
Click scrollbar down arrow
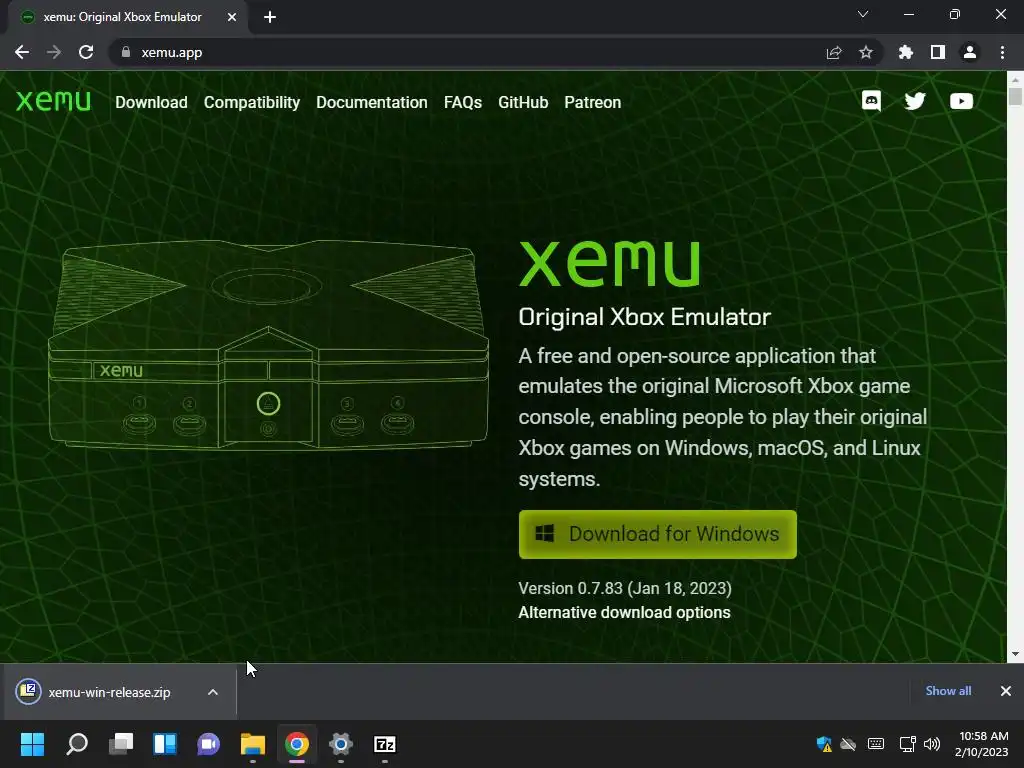click(x=1015, y=654)
